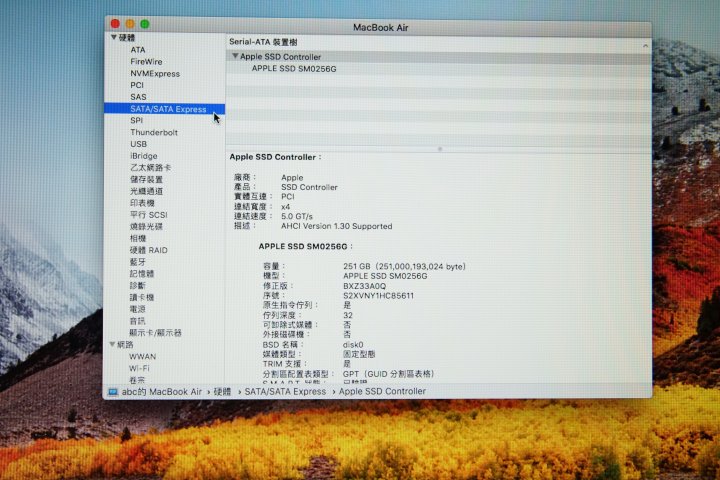Select 印表機 in the sidebar
Image resolution: width=720 pixels, height=480 pixels.
[x=142, y=203]
